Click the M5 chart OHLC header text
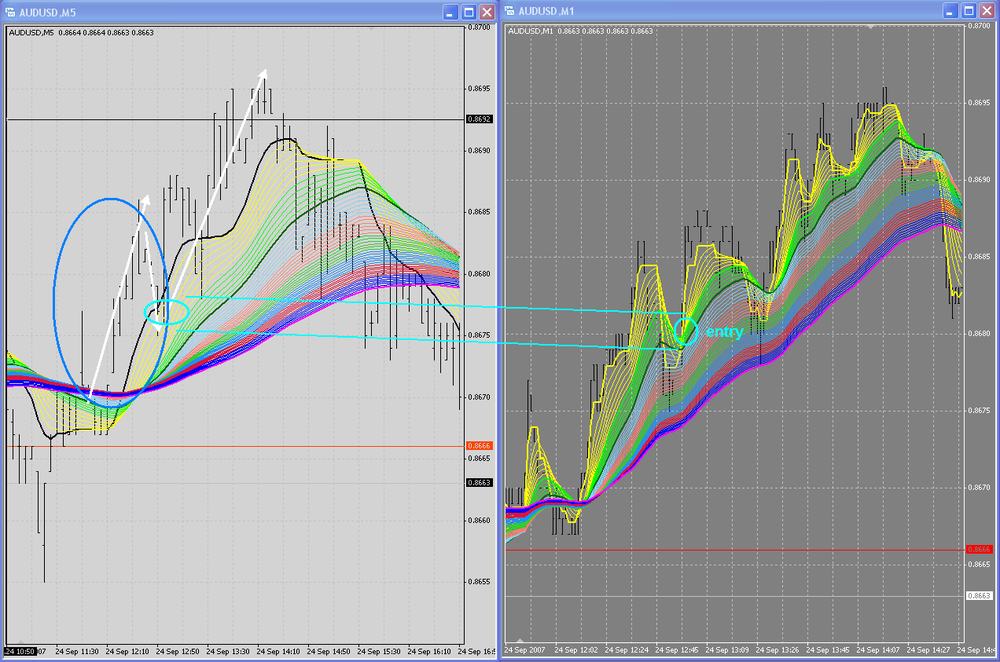This screenshot has width=1000, height=662. [x=81, y=33]
